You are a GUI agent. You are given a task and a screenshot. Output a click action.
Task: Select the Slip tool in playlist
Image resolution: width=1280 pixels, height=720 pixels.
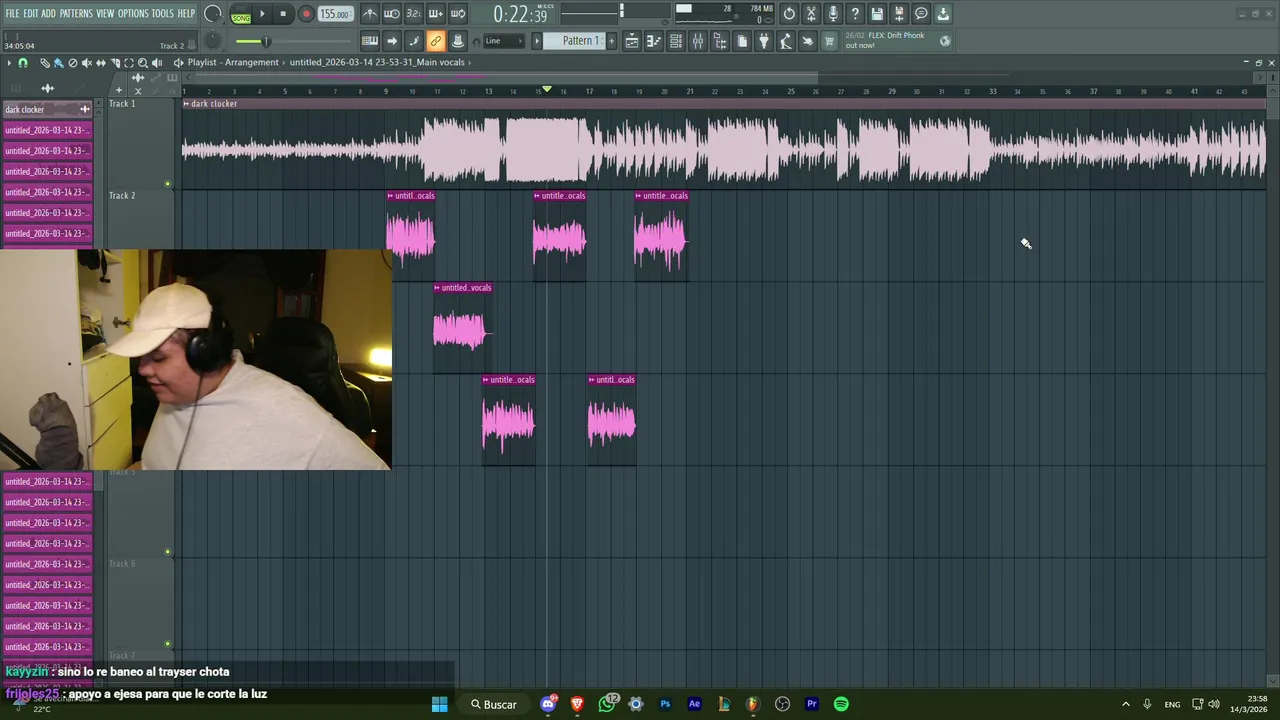(100, 63)
